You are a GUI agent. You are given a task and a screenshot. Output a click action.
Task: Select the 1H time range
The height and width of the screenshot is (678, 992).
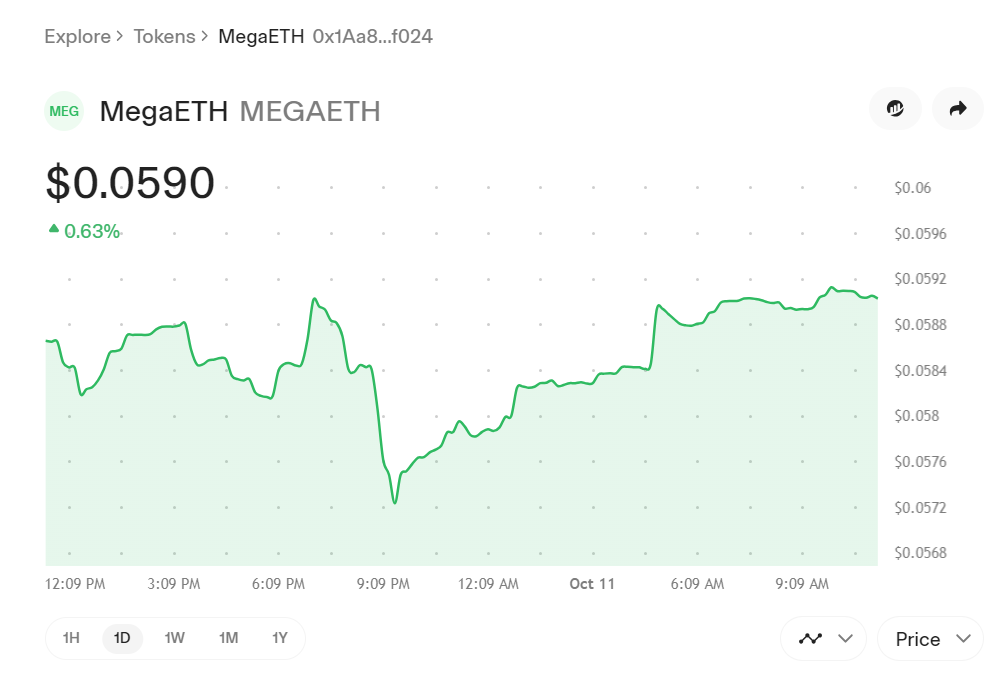click(71, 638)
